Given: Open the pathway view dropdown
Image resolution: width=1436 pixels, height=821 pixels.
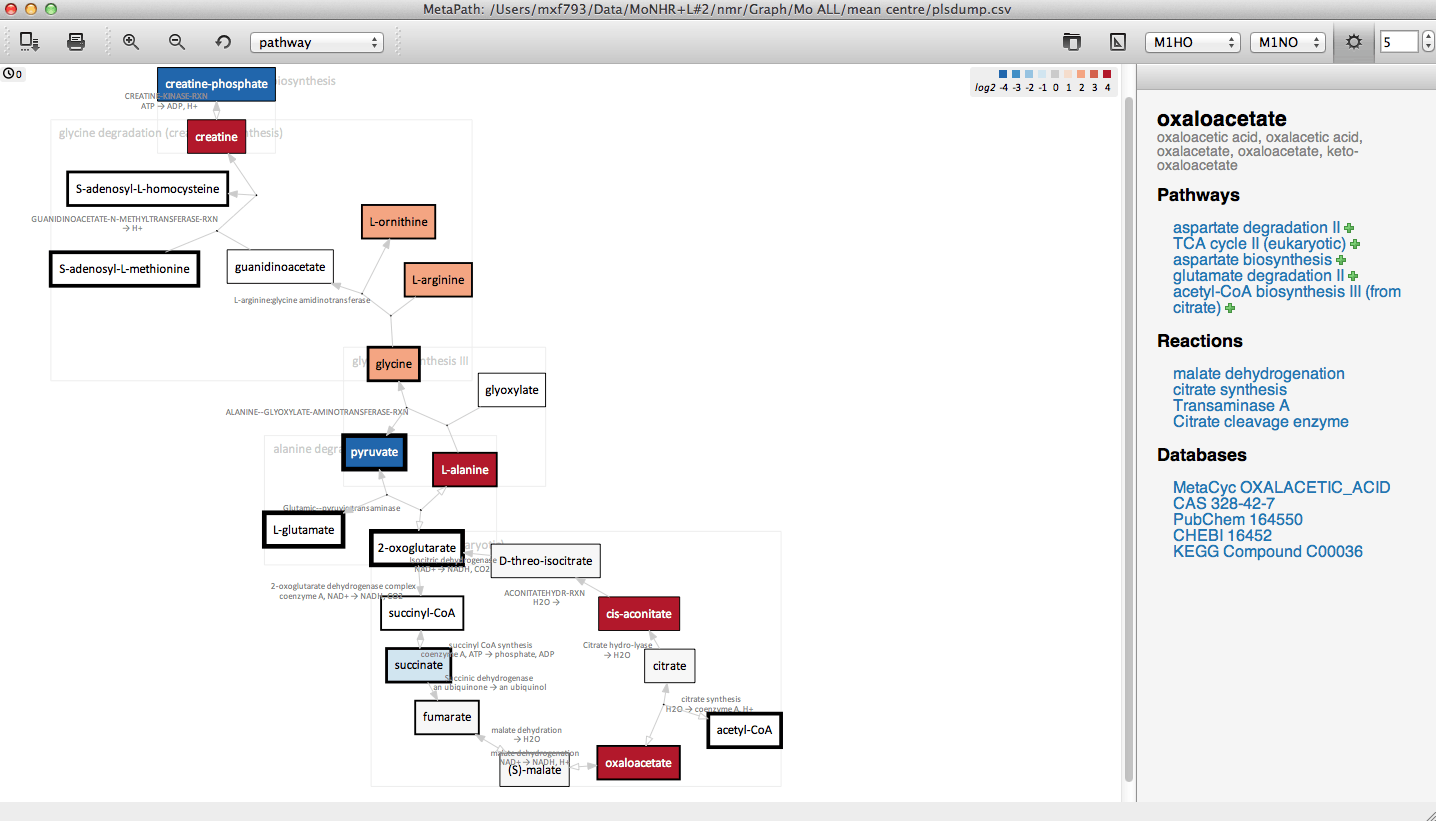Looking at the screenshot, I should click(317, 42).
